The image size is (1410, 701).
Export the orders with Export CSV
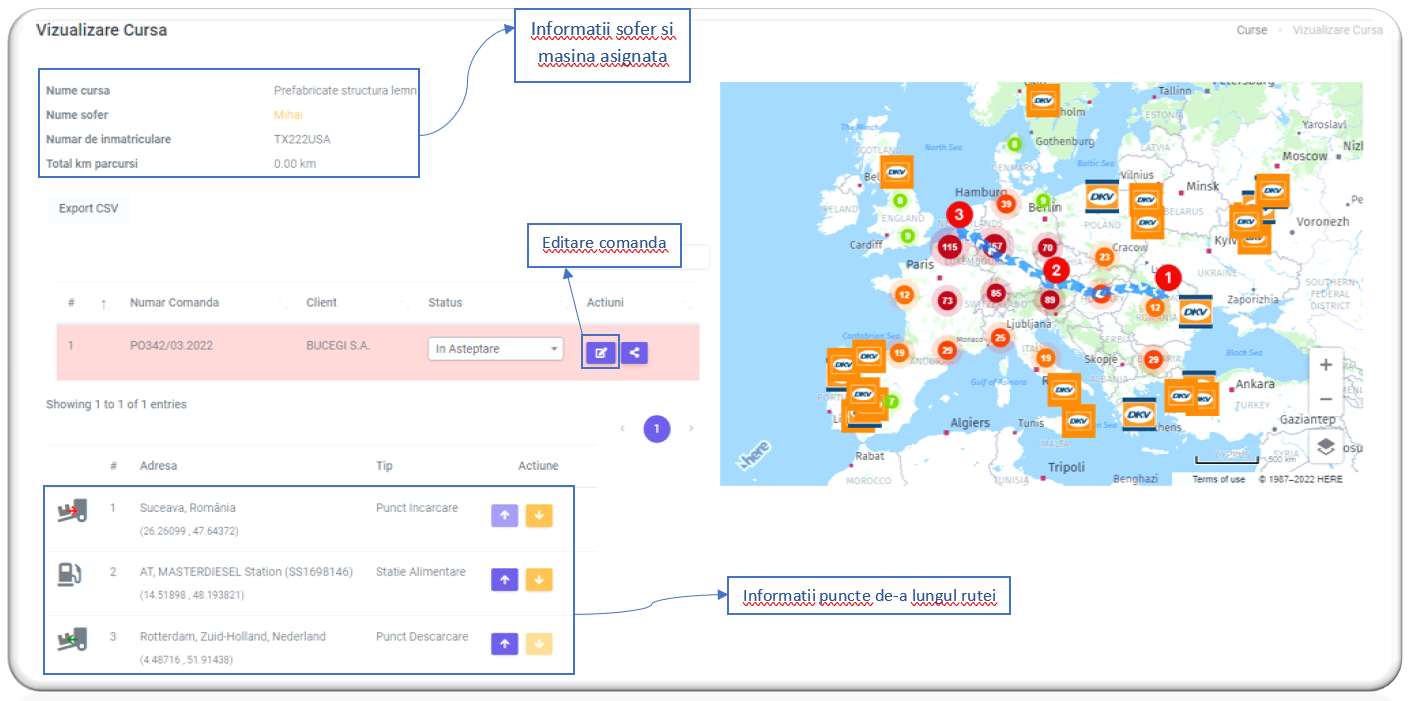tap(88, 209)
